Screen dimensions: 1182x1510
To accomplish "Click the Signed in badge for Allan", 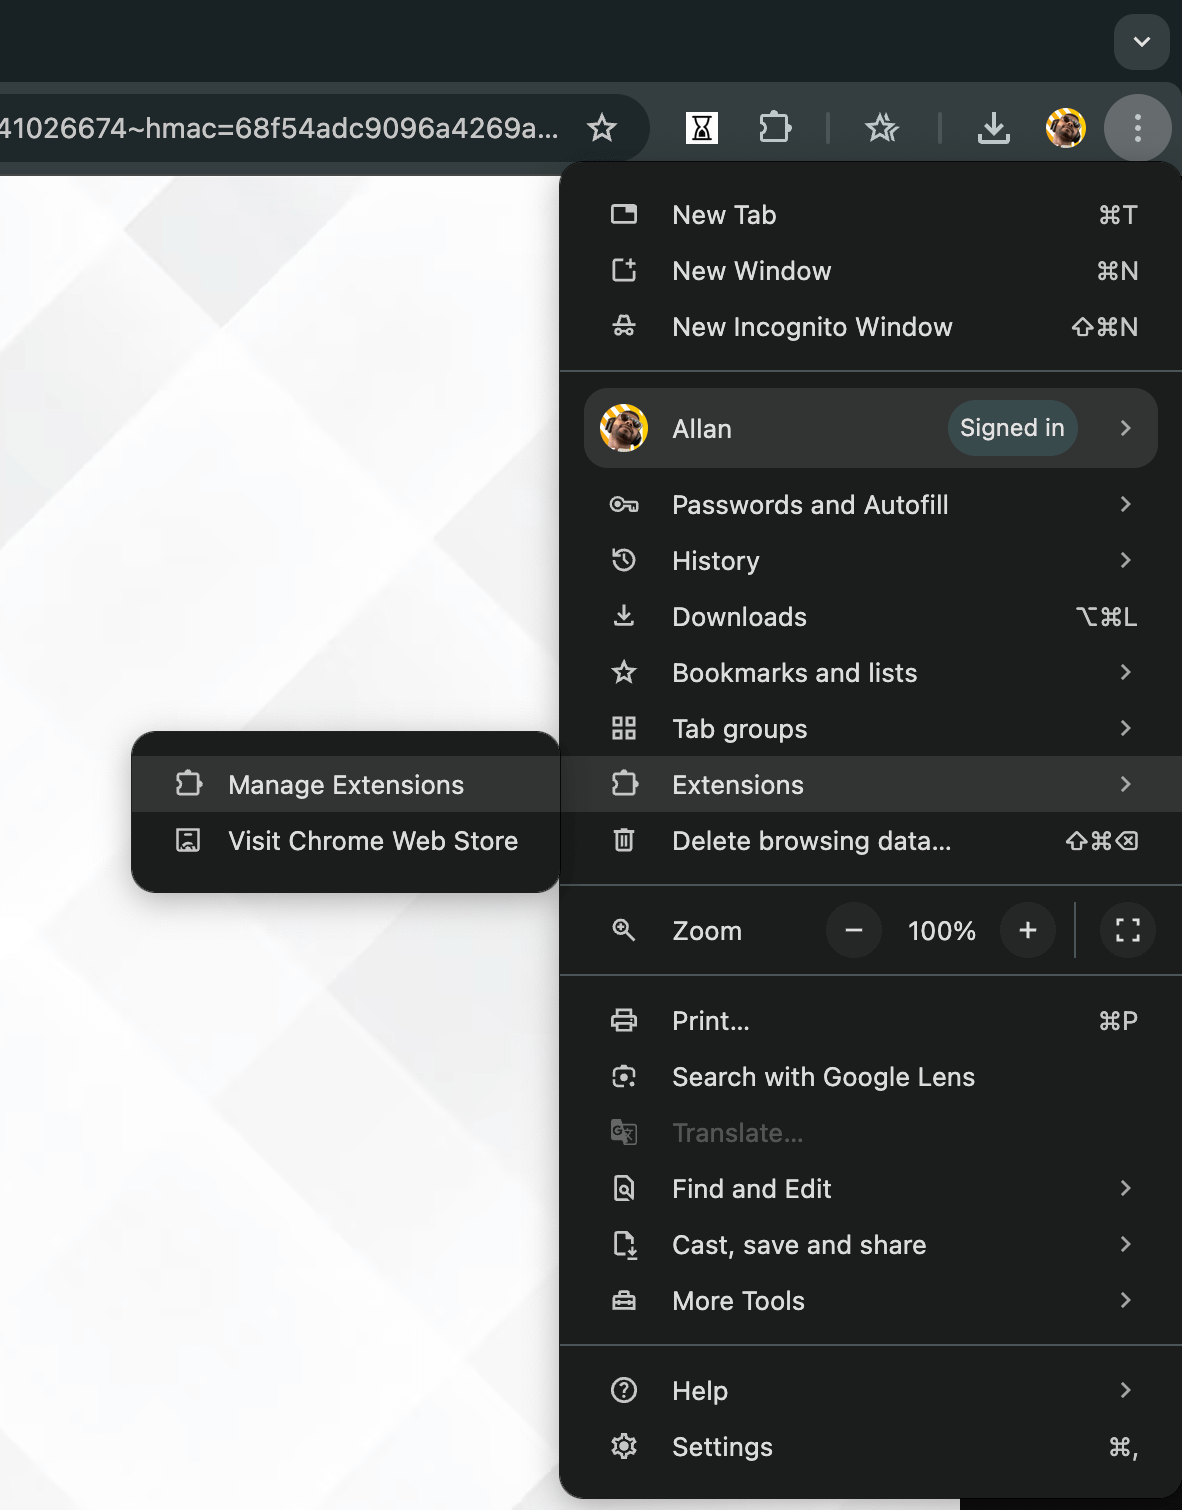I will (x=1012, y=428).
